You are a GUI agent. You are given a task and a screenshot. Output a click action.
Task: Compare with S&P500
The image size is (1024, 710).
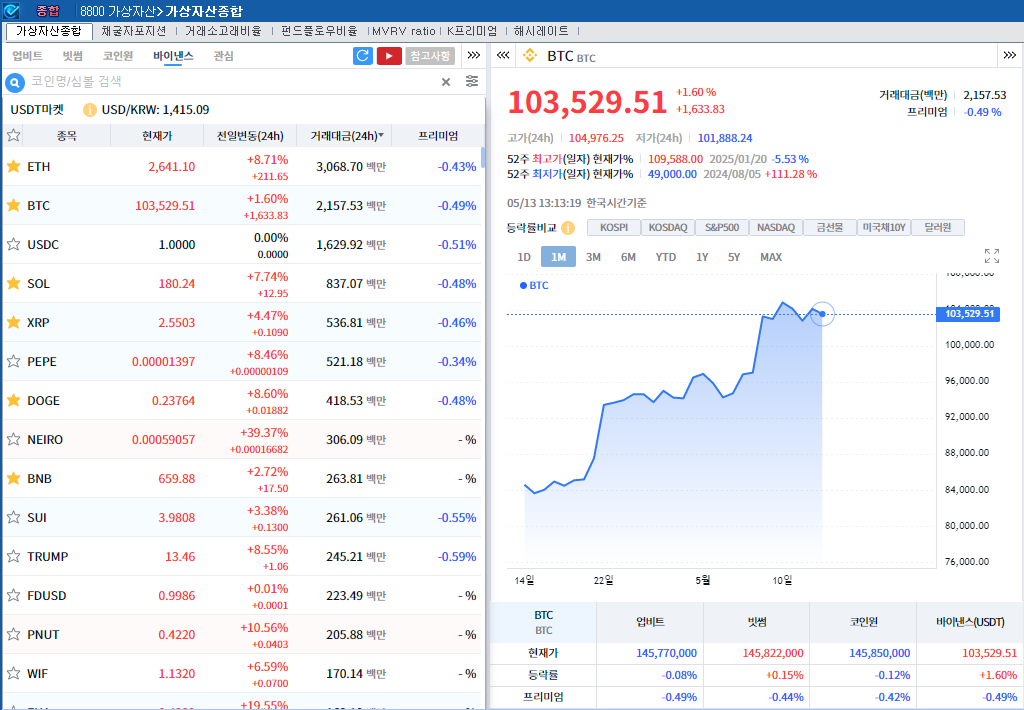(722, 227)
